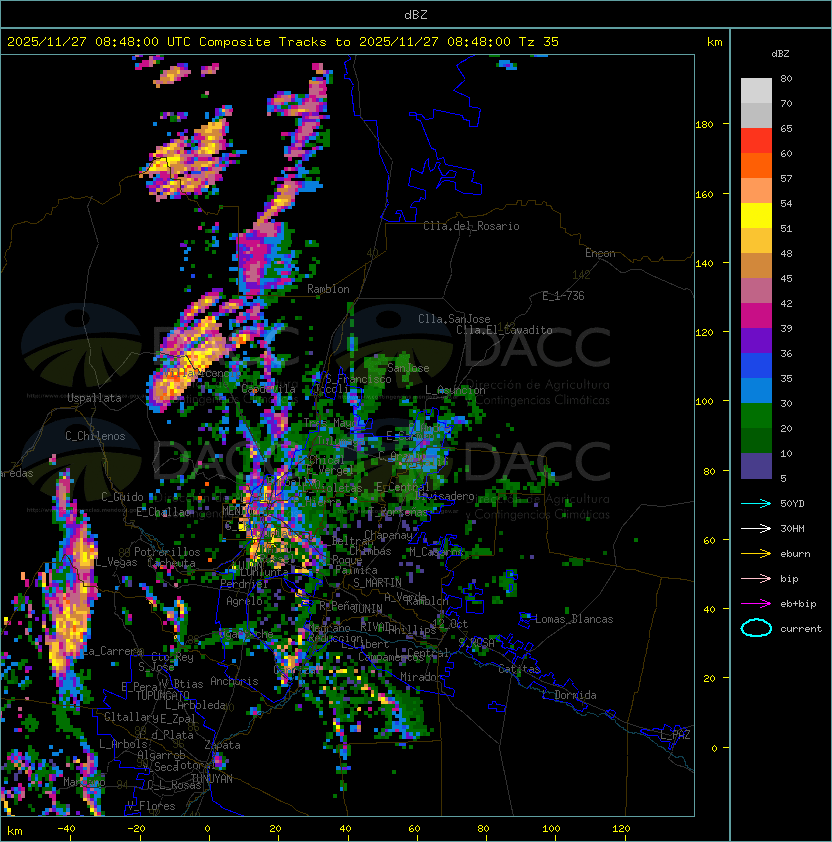This screenshot has width=832, height=842.
Task: Click the L_PAZ map label
Action: click(x=675, y=735)
